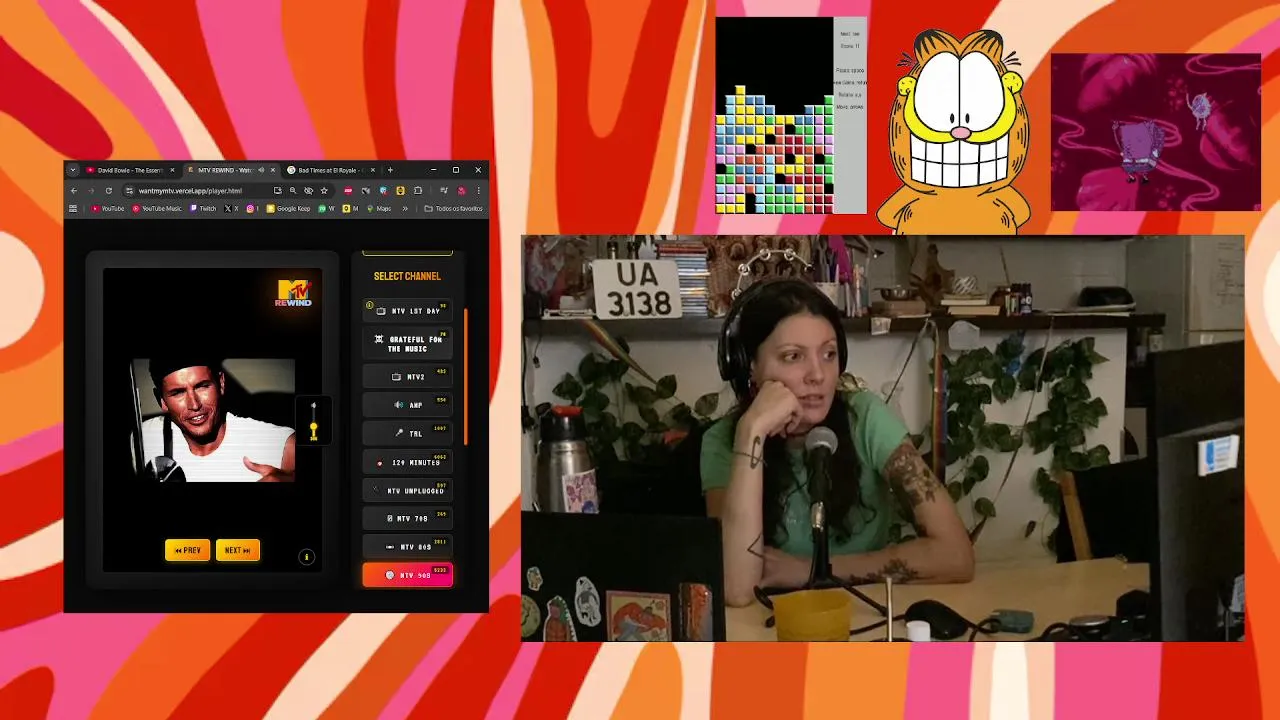This screenshot has height=720, width=1280.
Task: Open the YouTube Music bookmark
Action: click(157, 209)
